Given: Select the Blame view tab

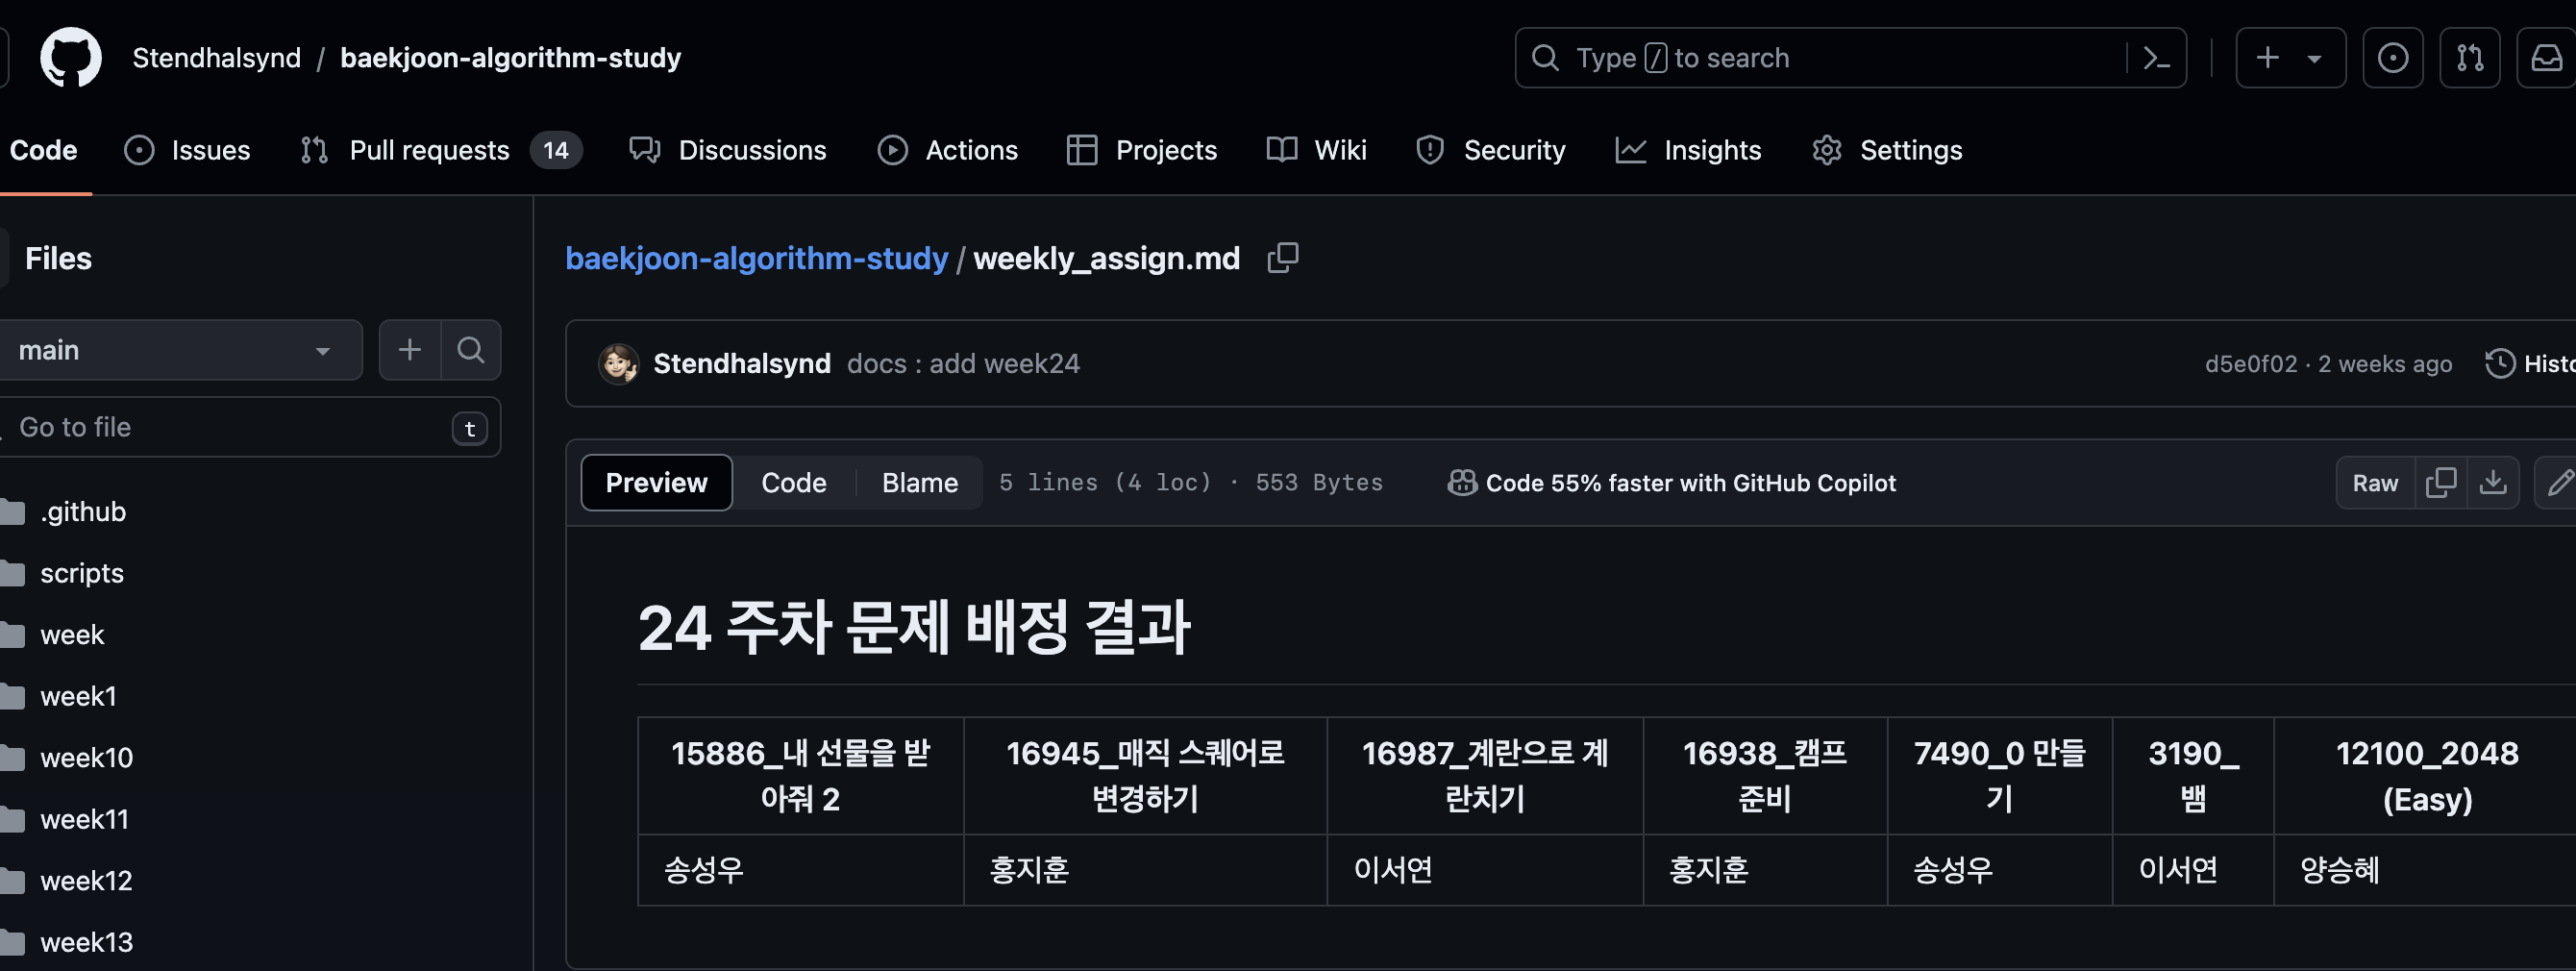Looking at the screenshot, I should point(920,483).
